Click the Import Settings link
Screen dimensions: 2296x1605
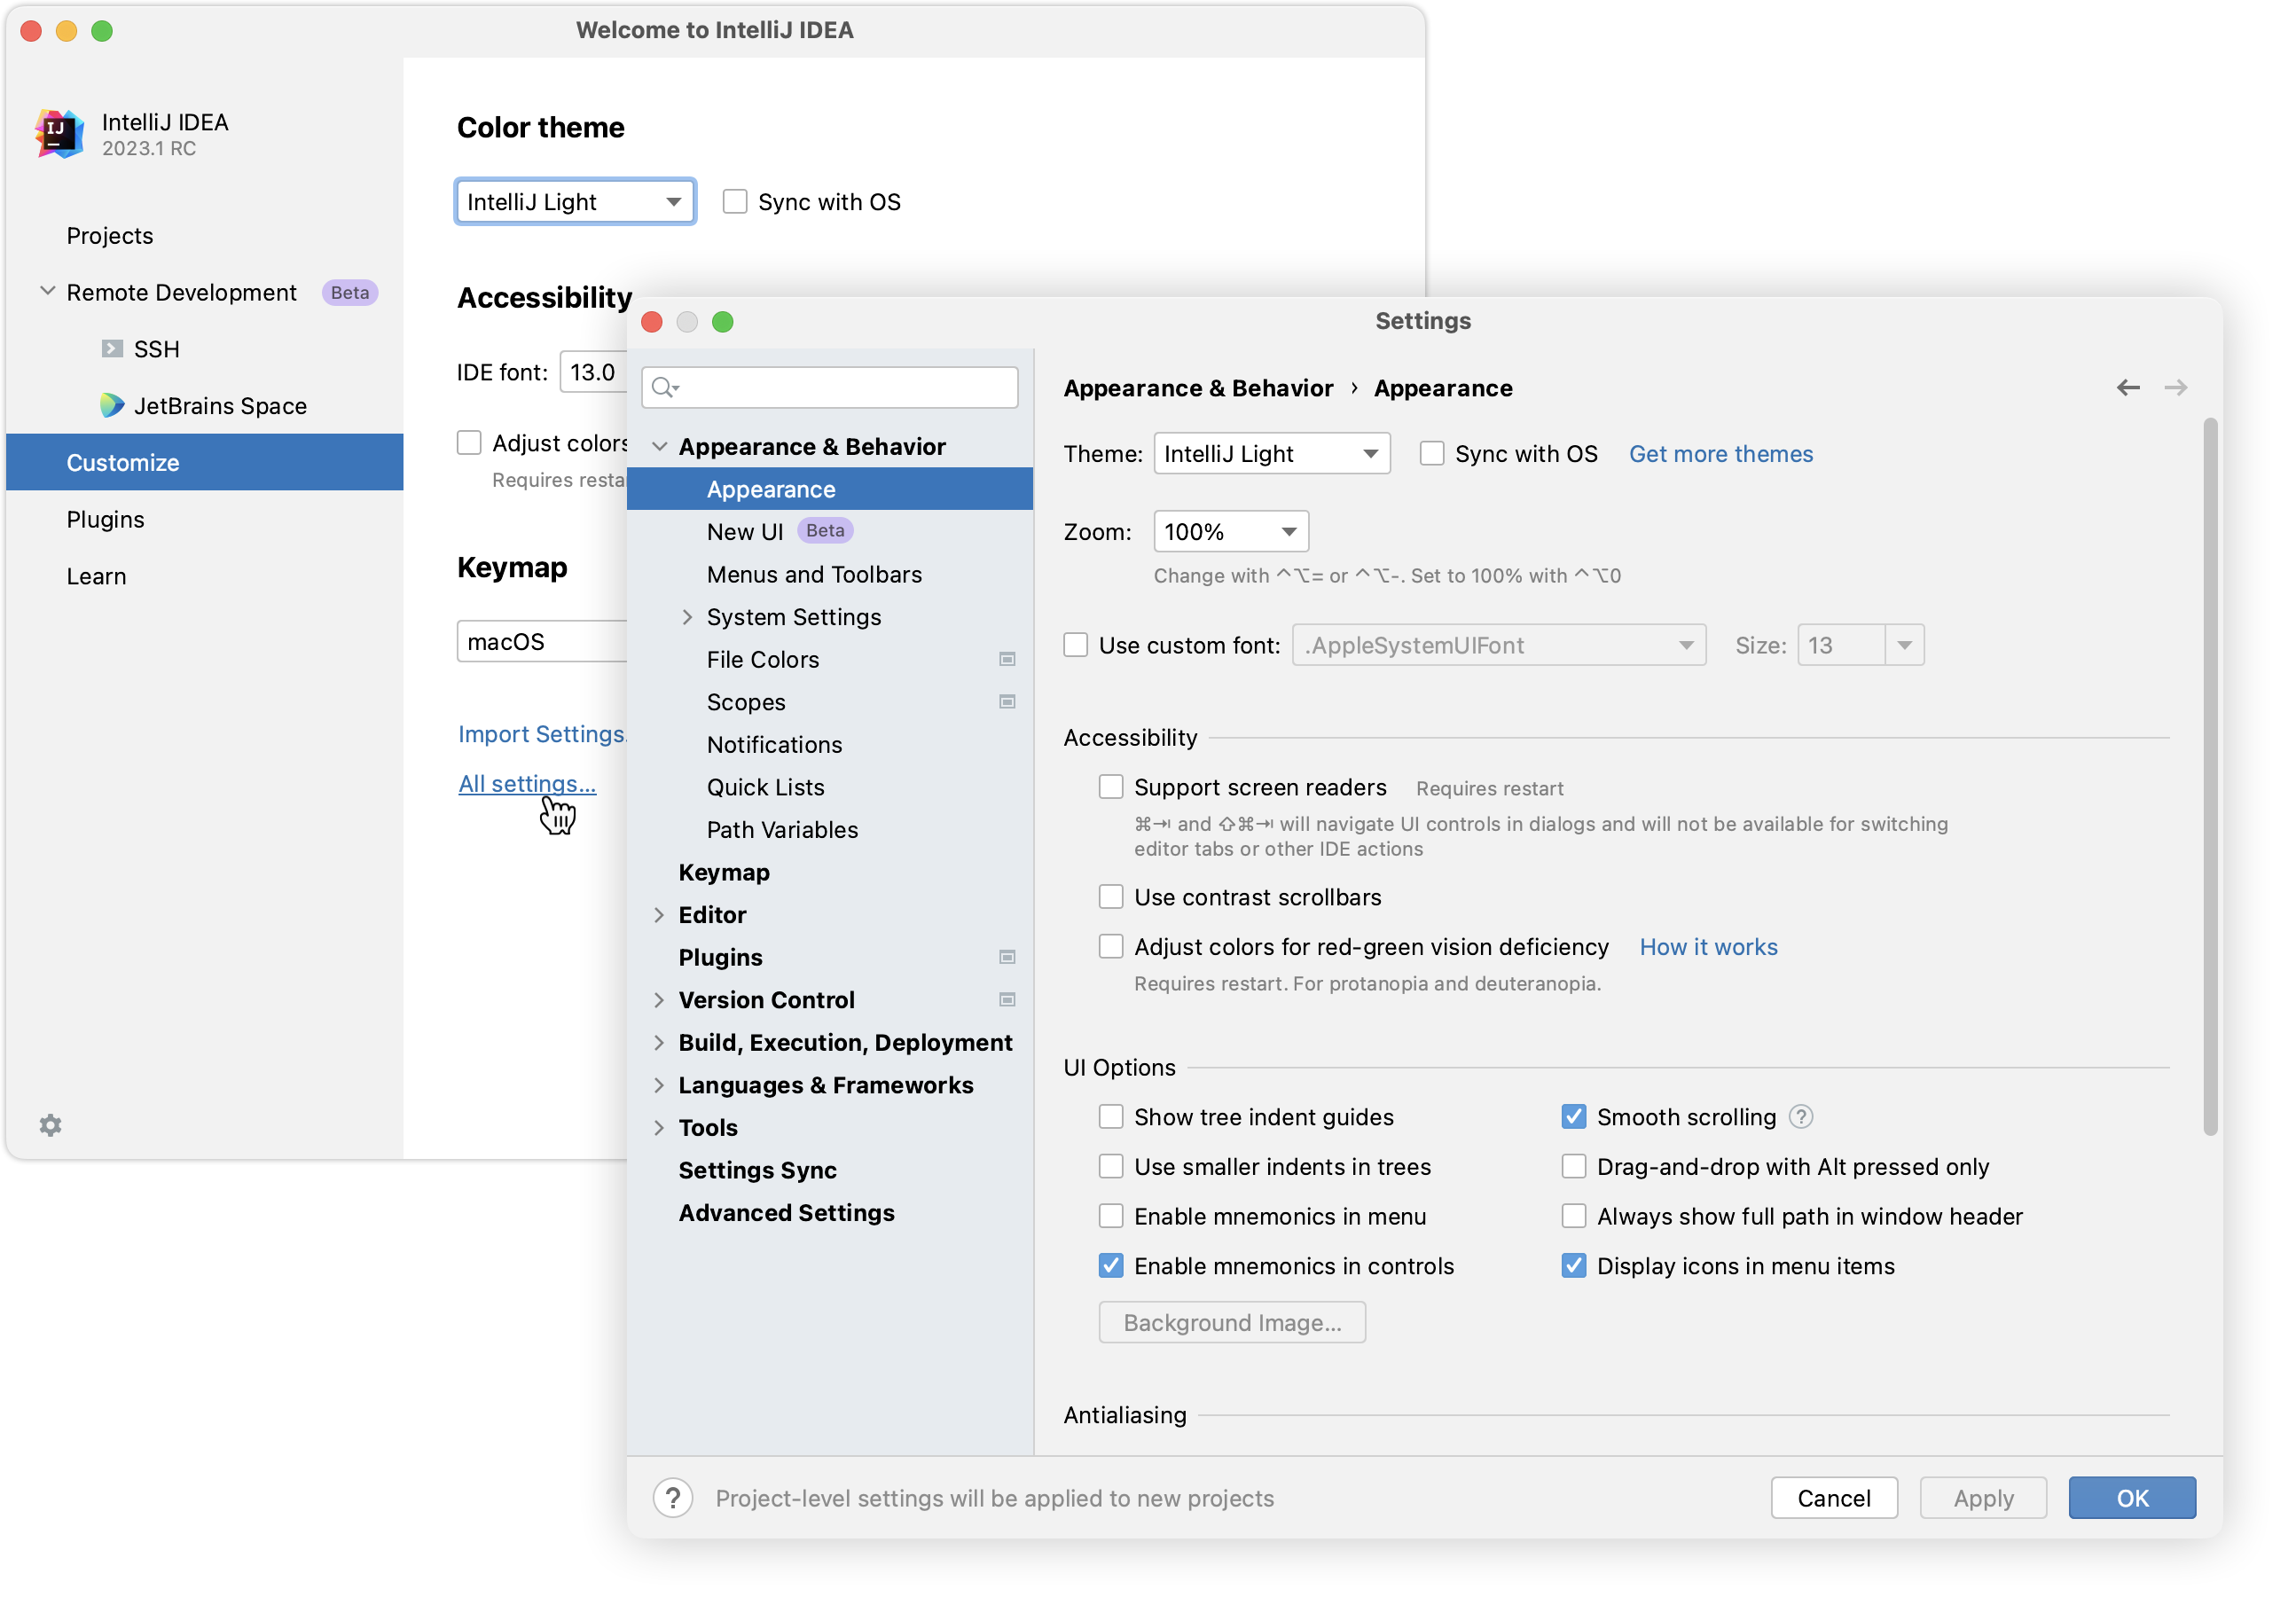(541, 734)
